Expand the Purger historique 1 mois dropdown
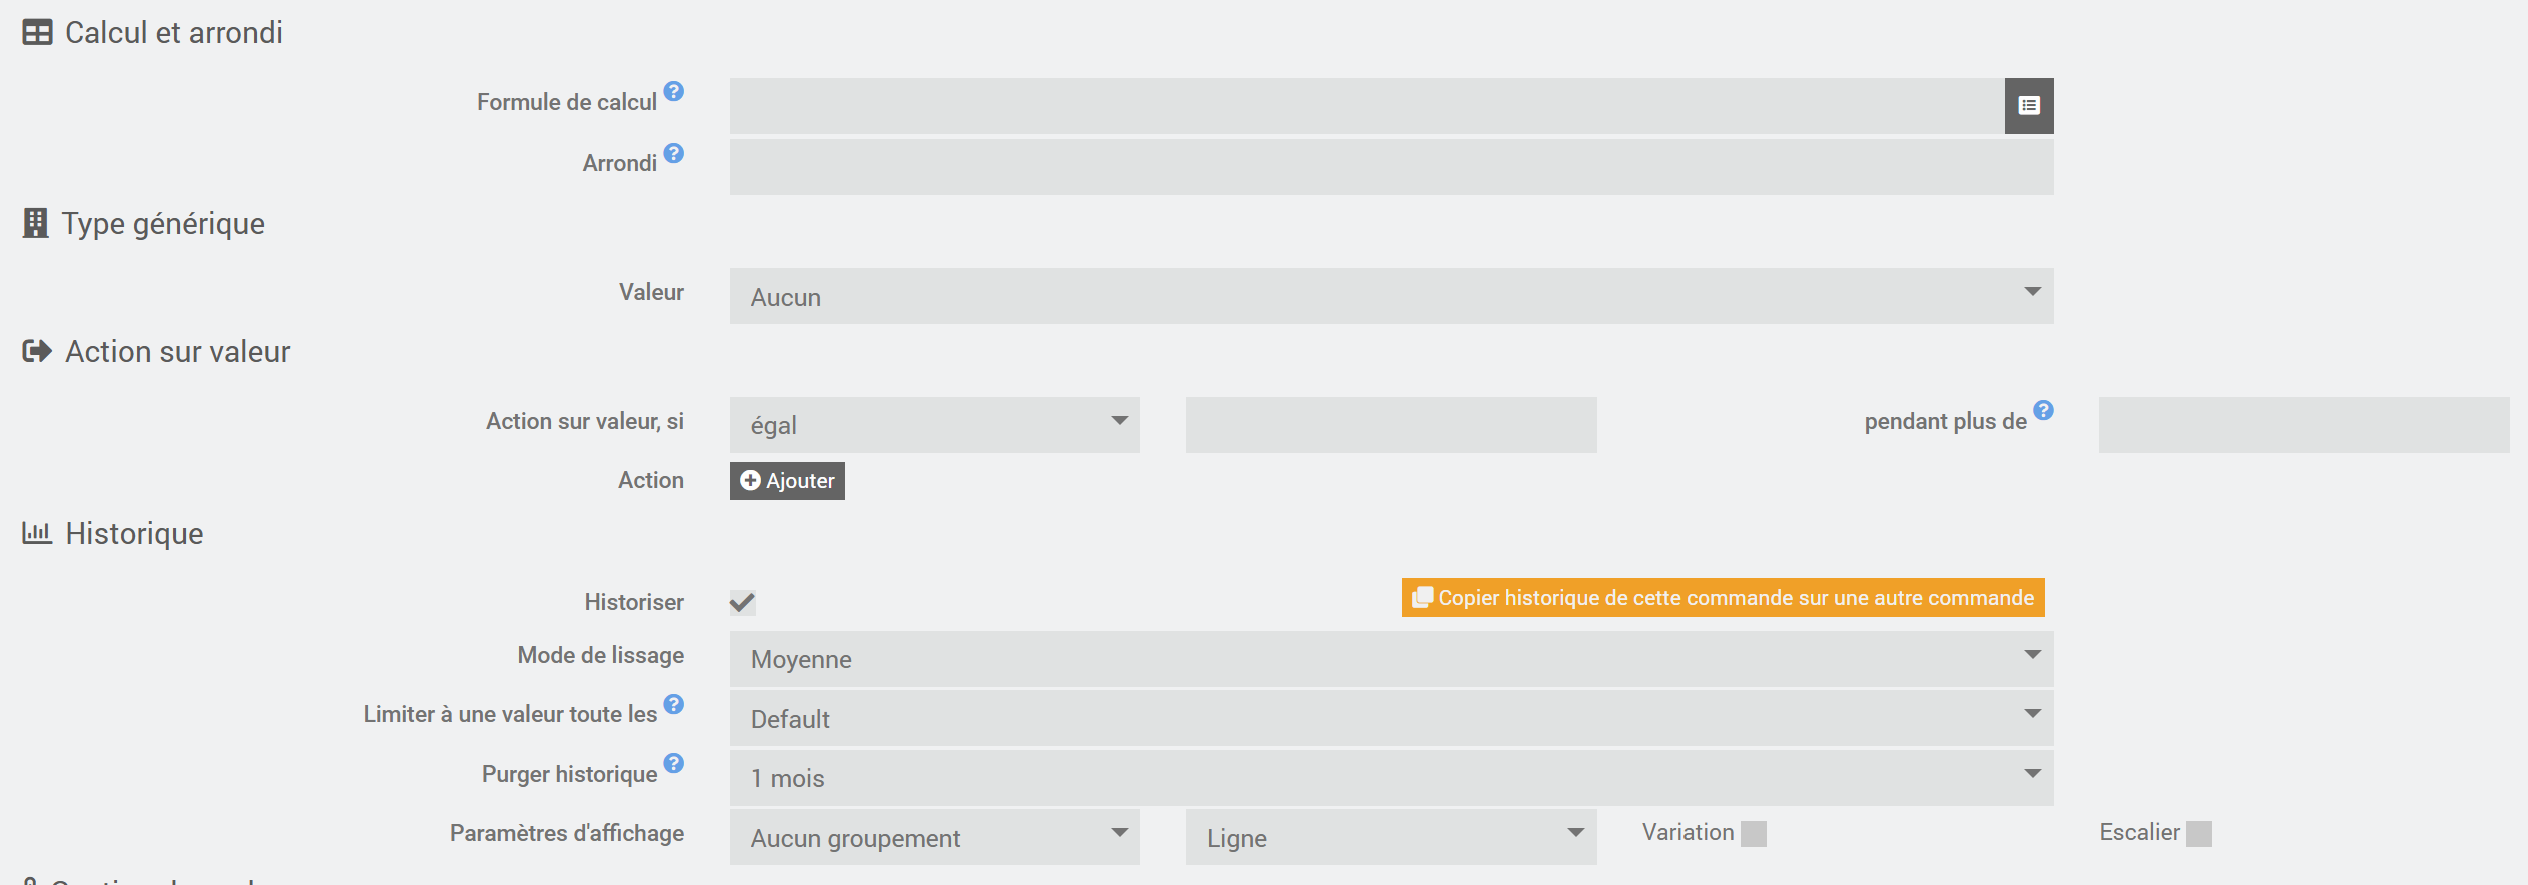The image size is (2528, 885). [1390, 778]
